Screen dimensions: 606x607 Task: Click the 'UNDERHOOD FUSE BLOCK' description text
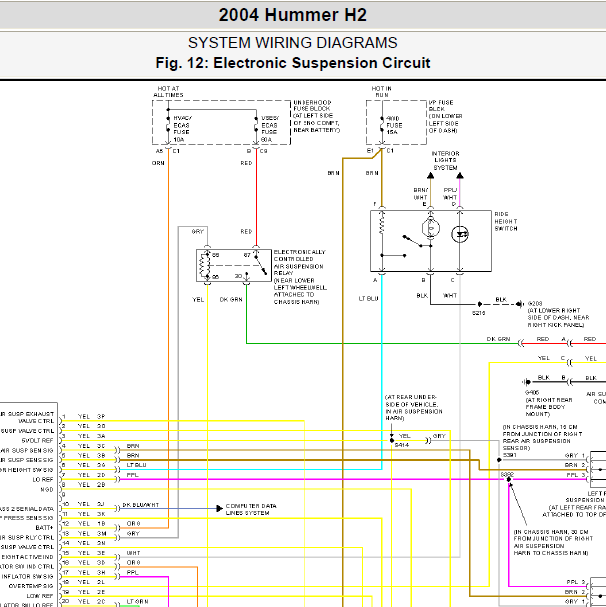point(316,116)
